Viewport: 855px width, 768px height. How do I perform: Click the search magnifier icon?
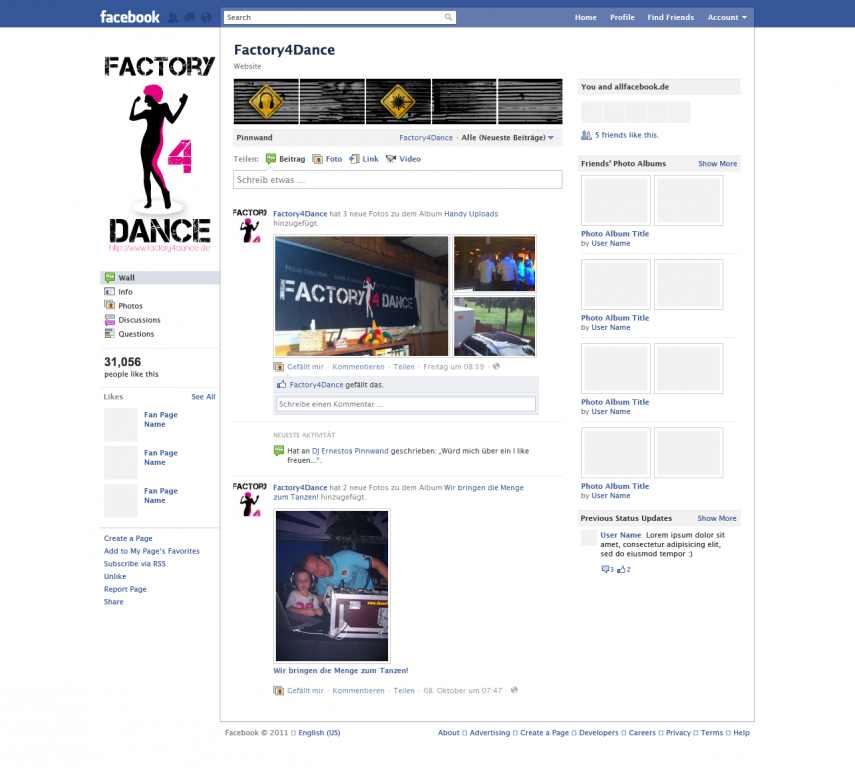448,17
